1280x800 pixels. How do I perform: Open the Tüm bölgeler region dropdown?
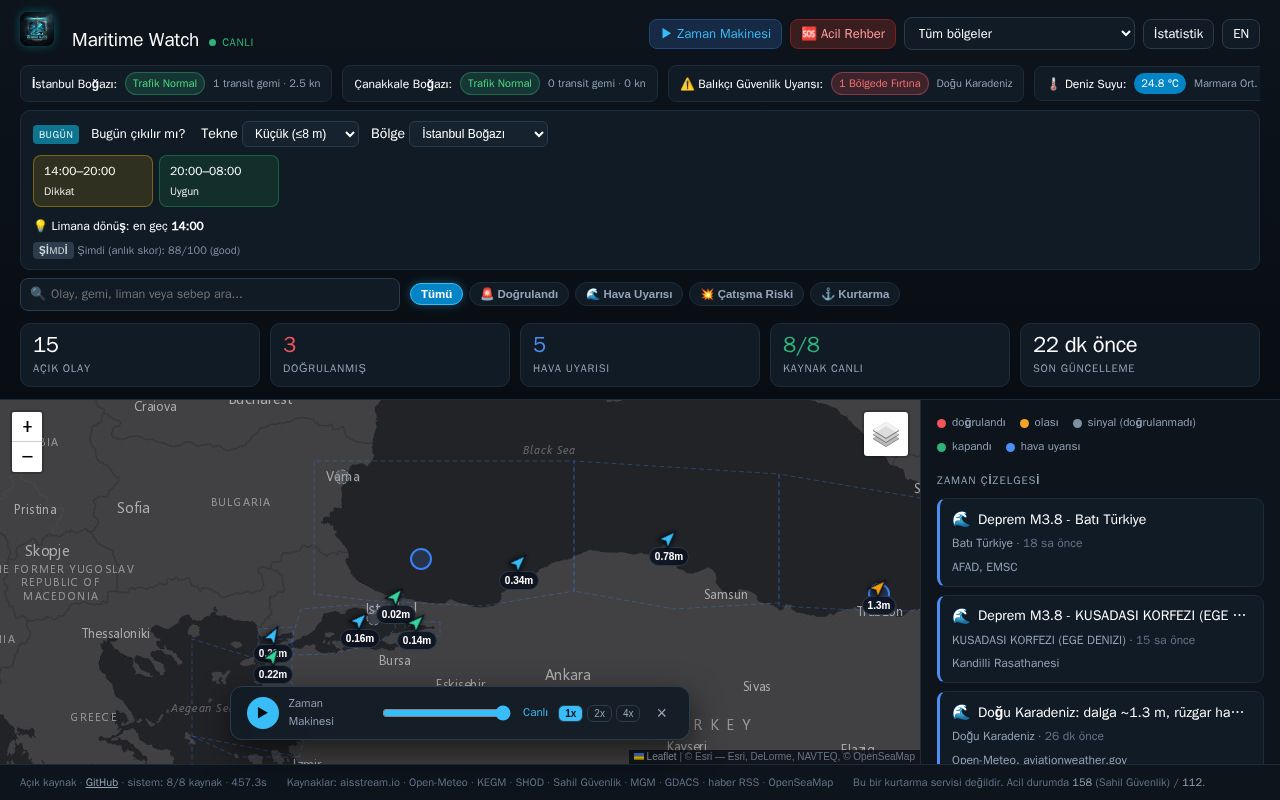point(1019,33)
